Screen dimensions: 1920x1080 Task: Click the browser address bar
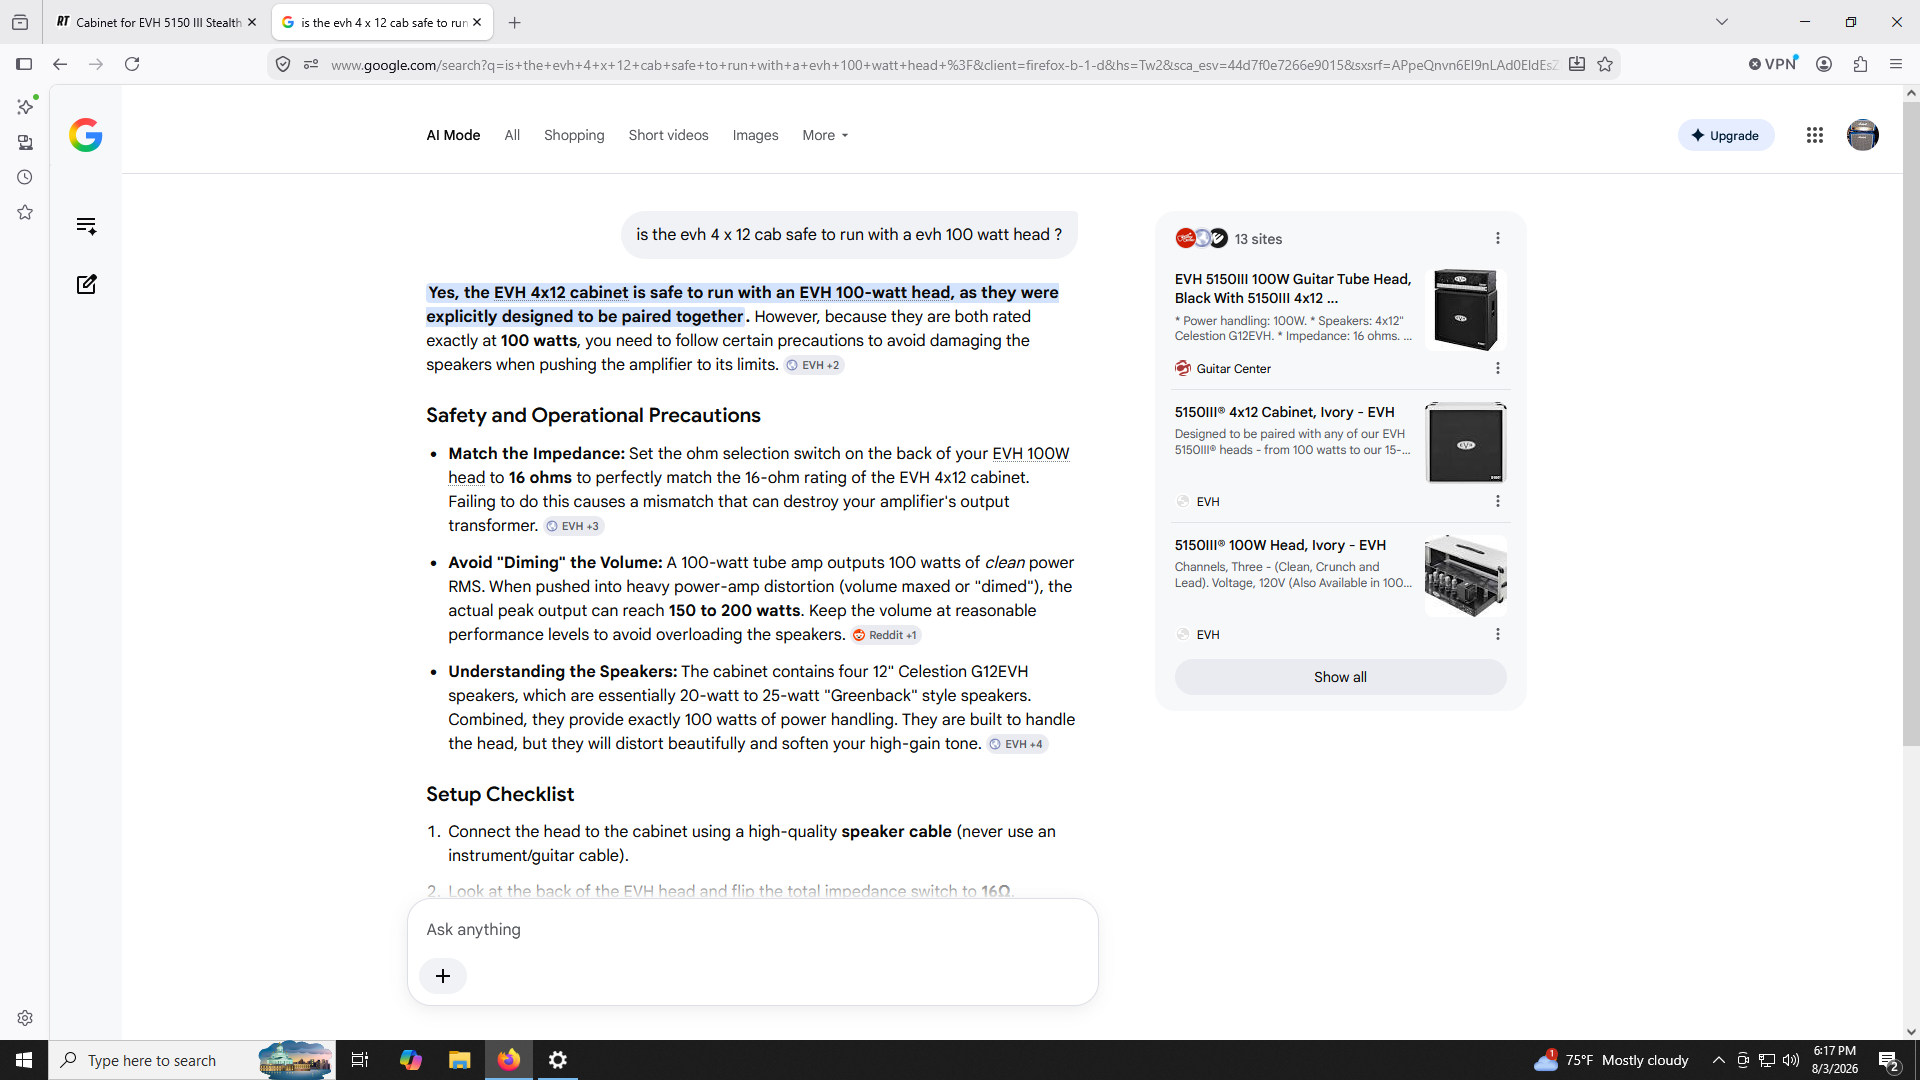pyautogui.click(x=943, y=64)
